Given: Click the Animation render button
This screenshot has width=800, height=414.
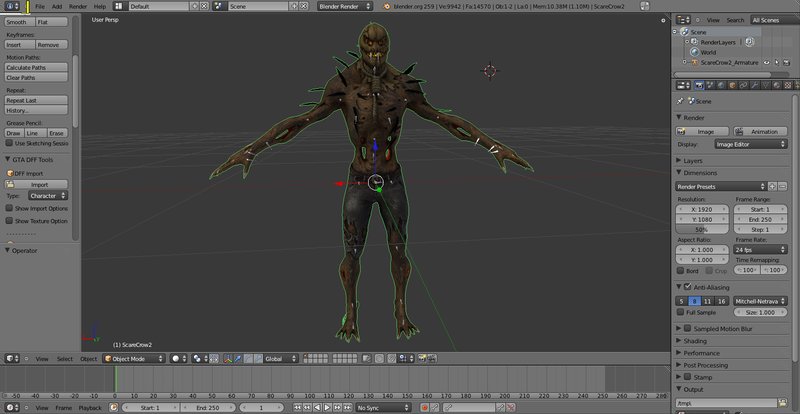Looking at the screenshot, I should (x=760, y=131).
